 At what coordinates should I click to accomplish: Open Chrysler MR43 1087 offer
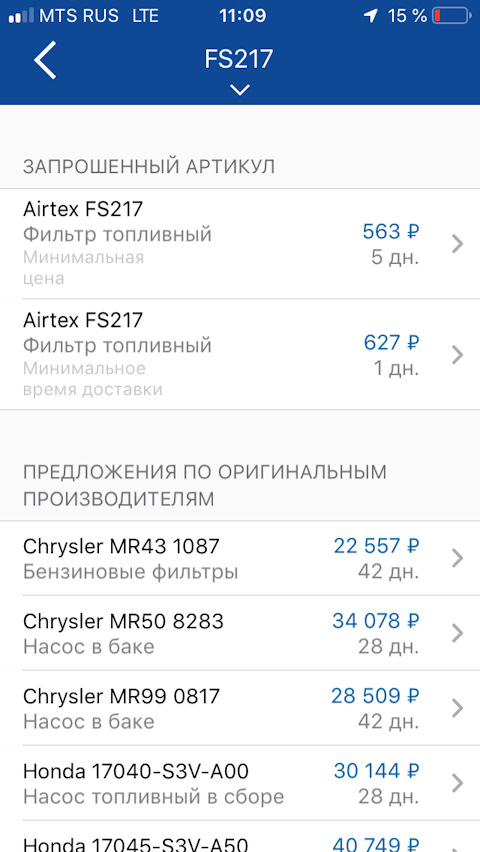[x=240, y=558]
